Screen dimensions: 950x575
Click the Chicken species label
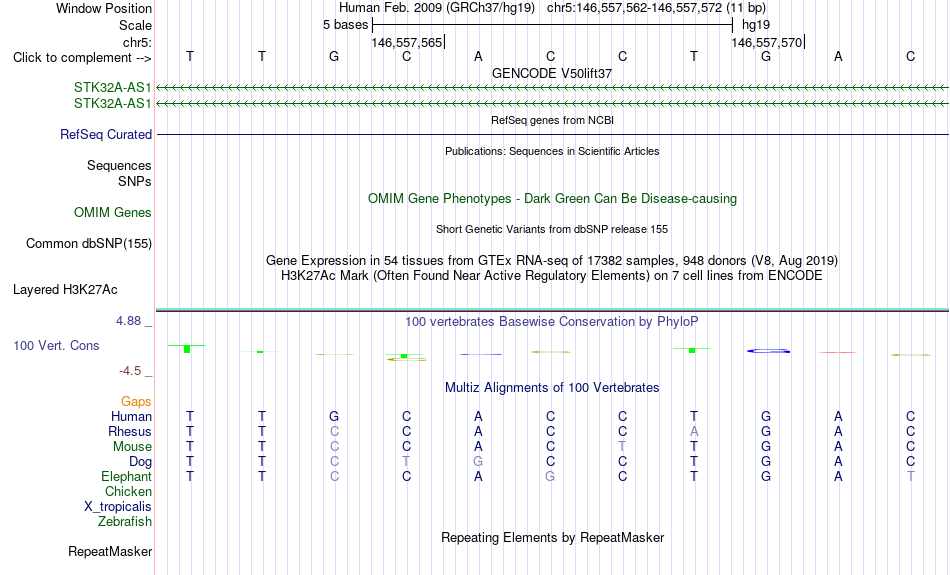(x=128, y=491)
